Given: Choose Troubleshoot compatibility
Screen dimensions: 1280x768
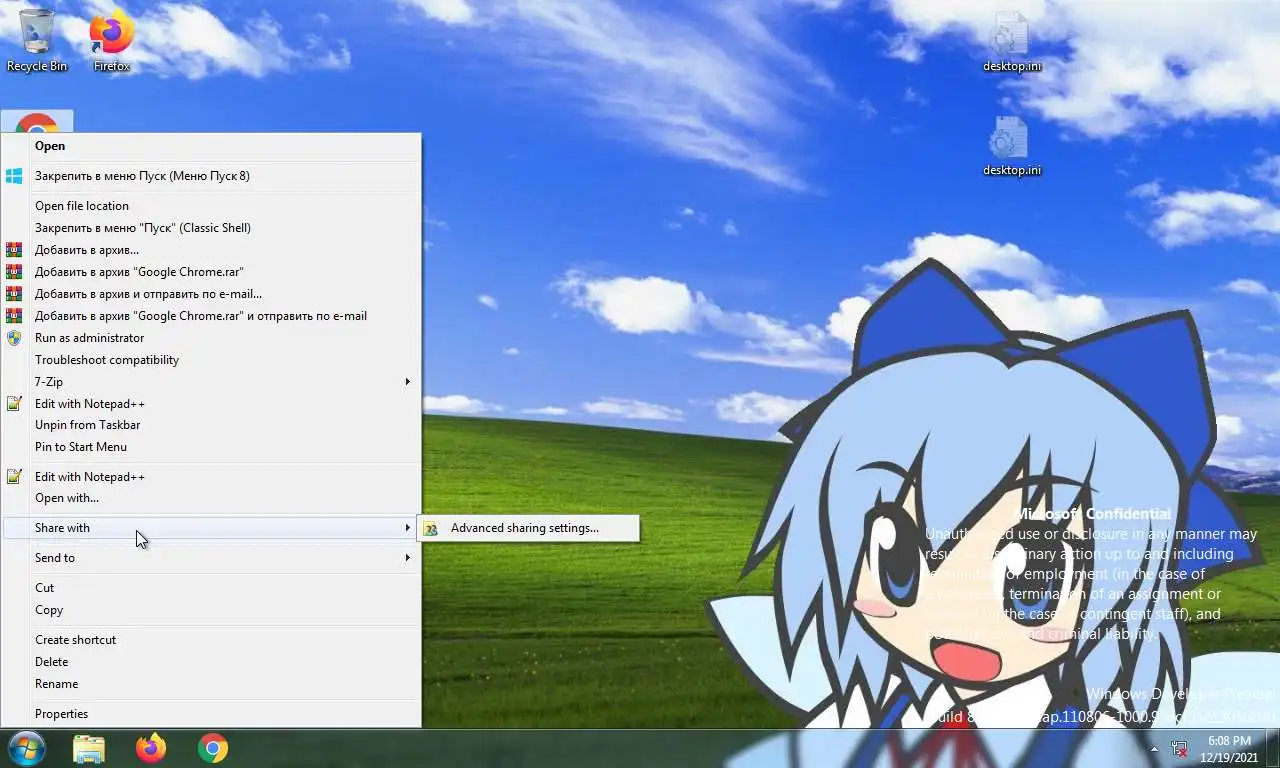Looking at the screenshot, I should 212,360.
